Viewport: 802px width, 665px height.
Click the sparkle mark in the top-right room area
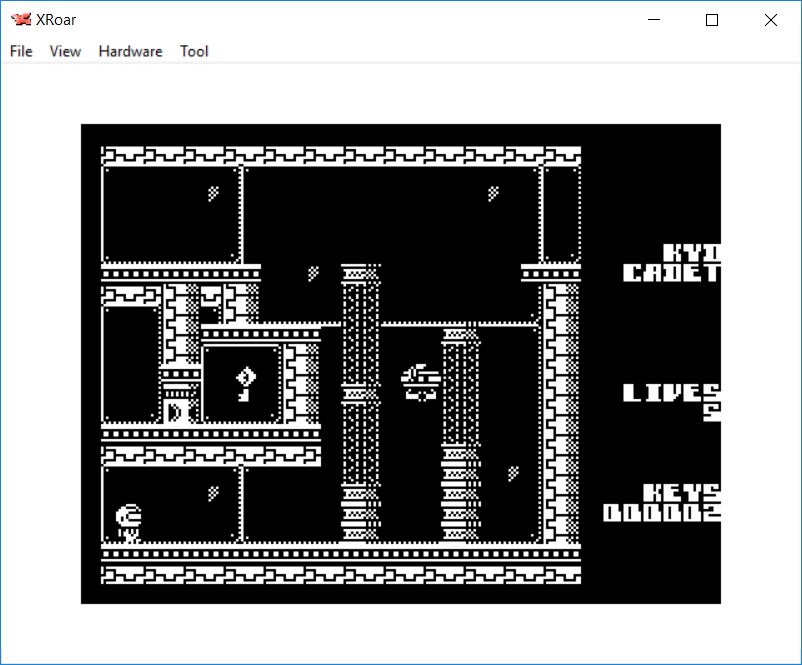pos(492,193)
